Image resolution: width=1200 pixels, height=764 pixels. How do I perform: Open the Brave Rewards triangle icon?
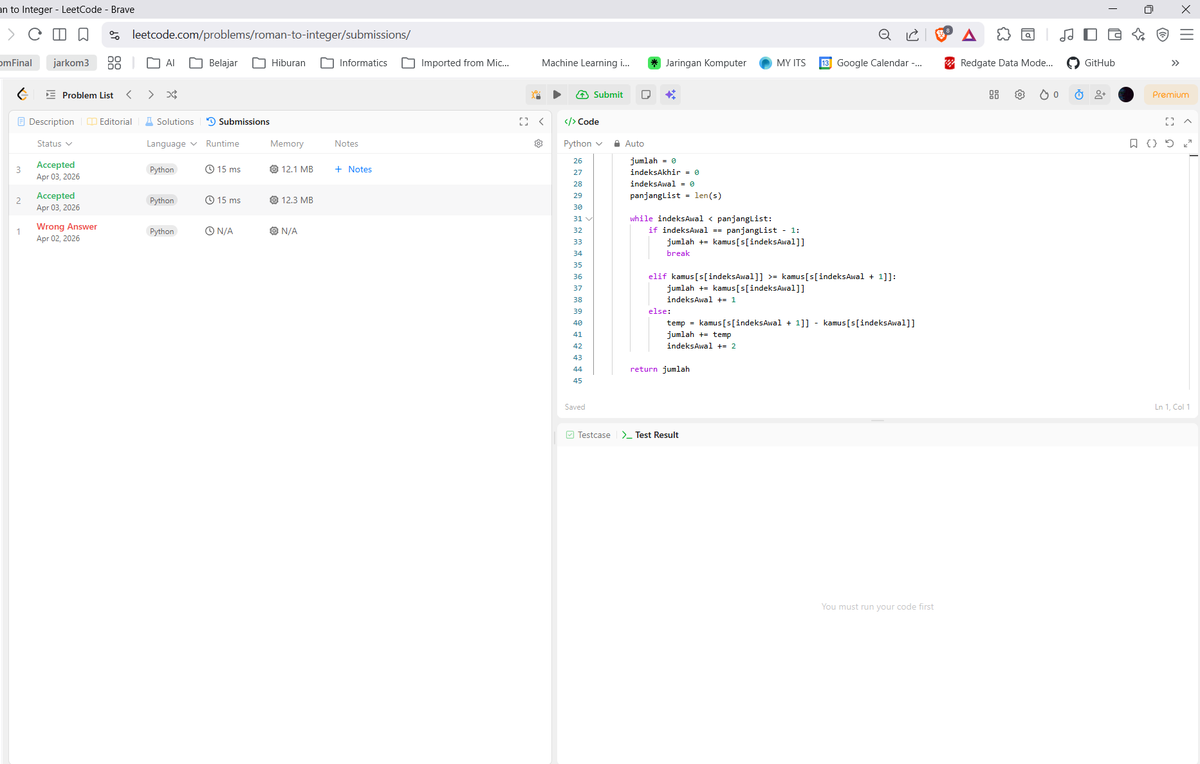(x=969, y=35)
